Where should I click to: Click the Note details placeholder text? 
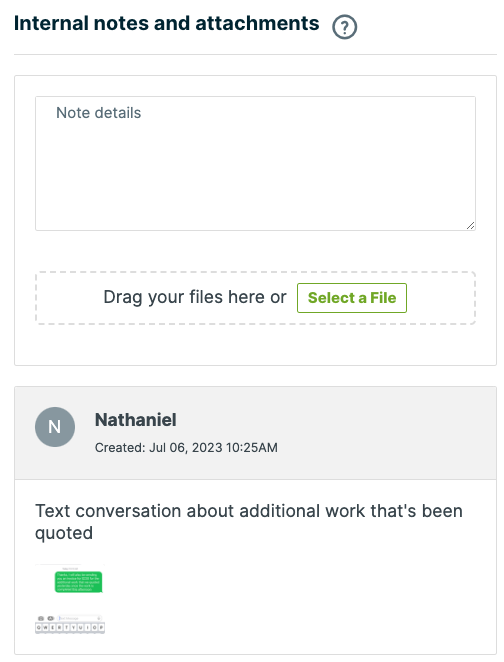tap(98, 113)
